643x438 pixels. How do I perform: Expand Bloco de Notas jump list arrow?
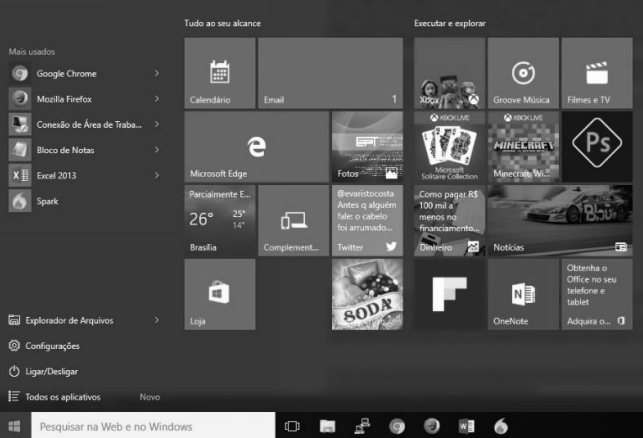click(157, 150)
